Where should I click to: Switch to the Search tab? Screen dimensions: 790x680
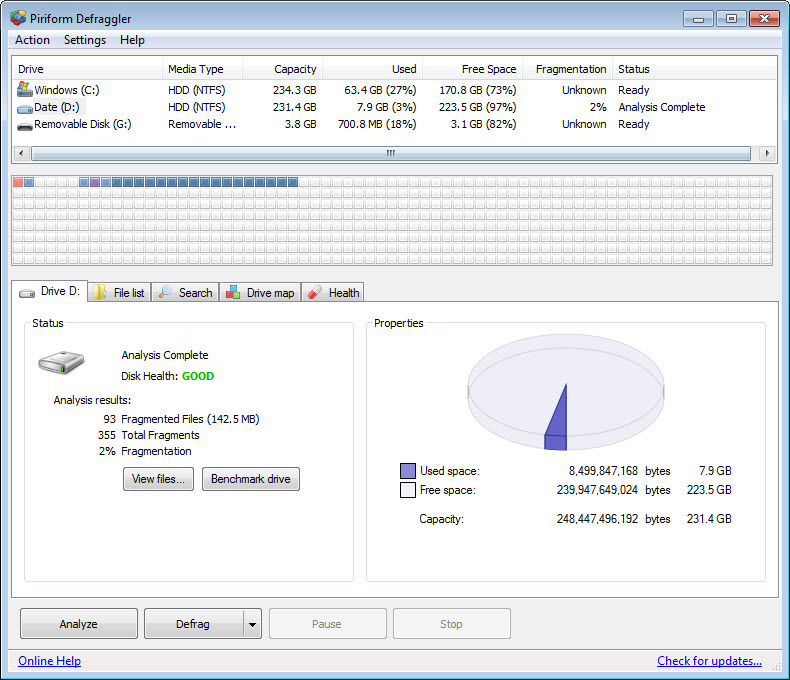pyautogui.click(x=185, y=293)
